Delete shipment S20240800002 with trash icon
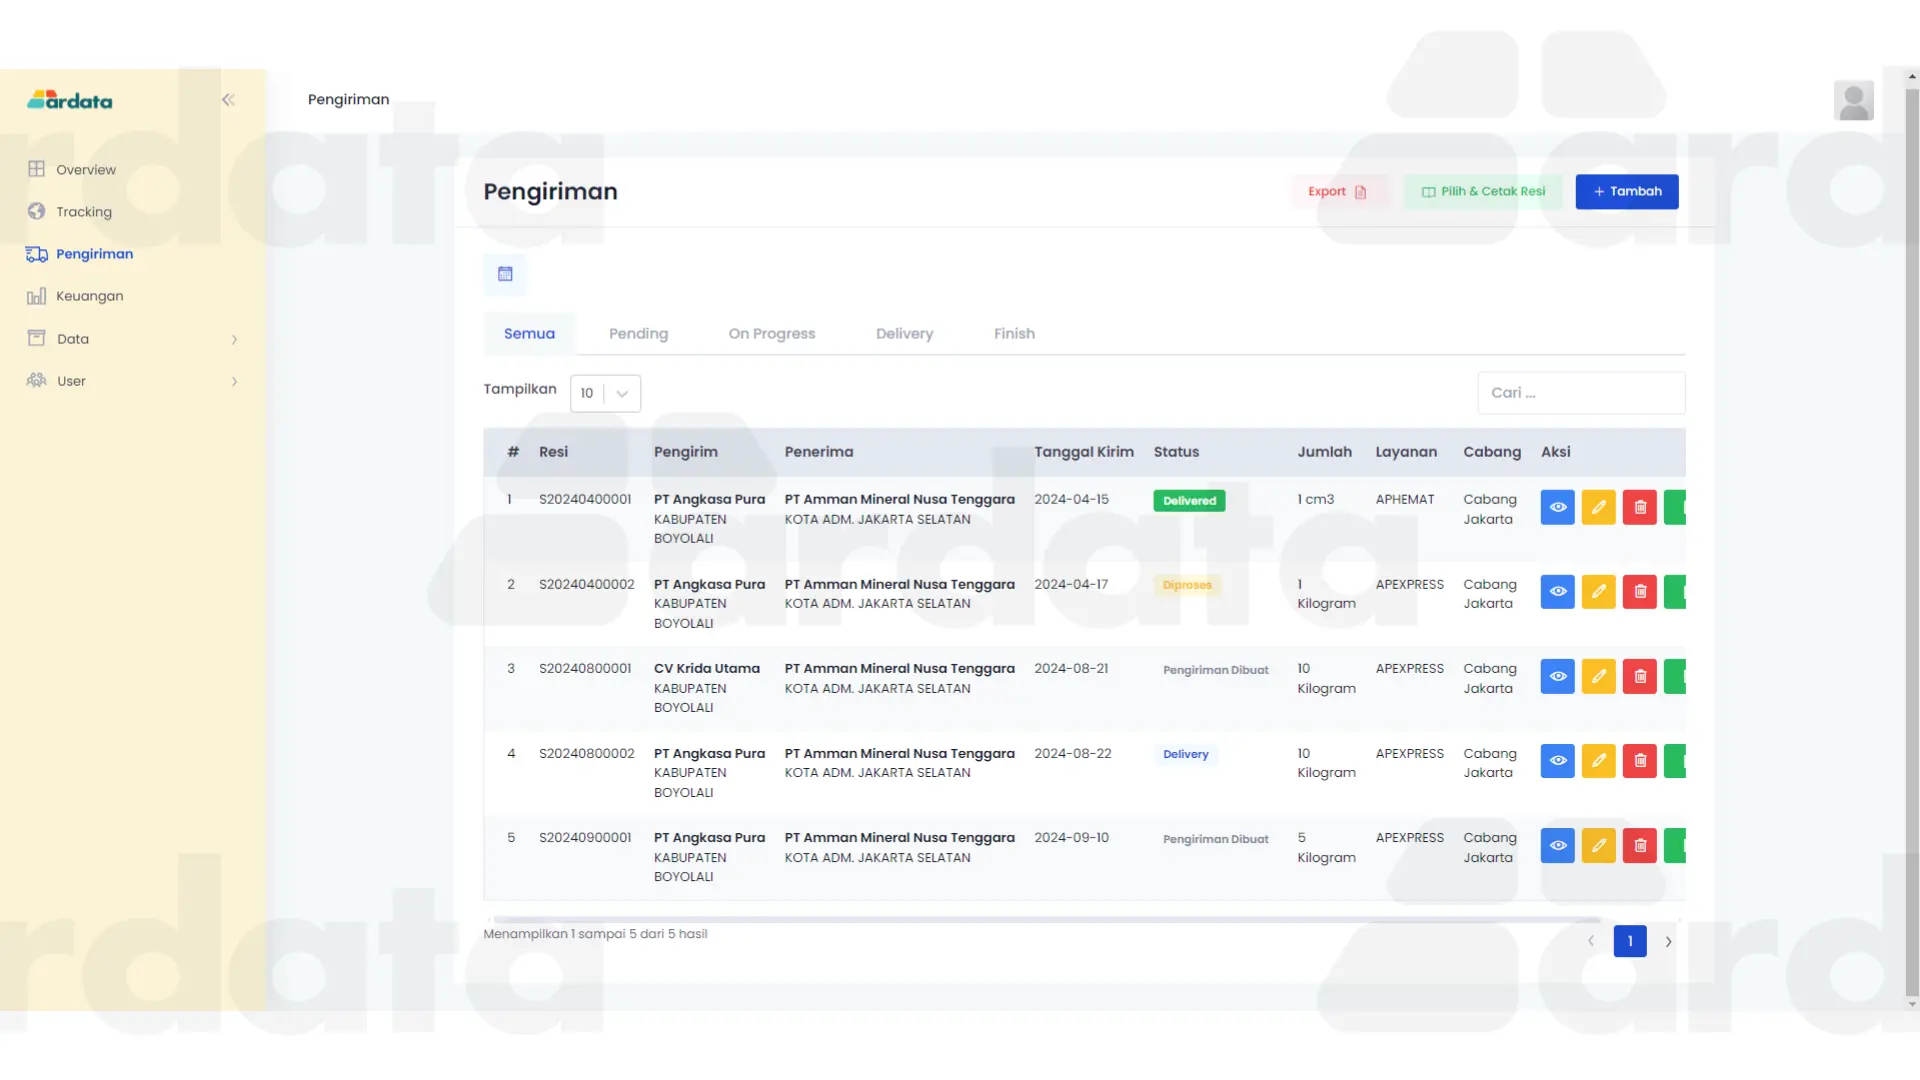Image resolution: width=1920 pixels, height=1080 pixels. [1640, 761]
